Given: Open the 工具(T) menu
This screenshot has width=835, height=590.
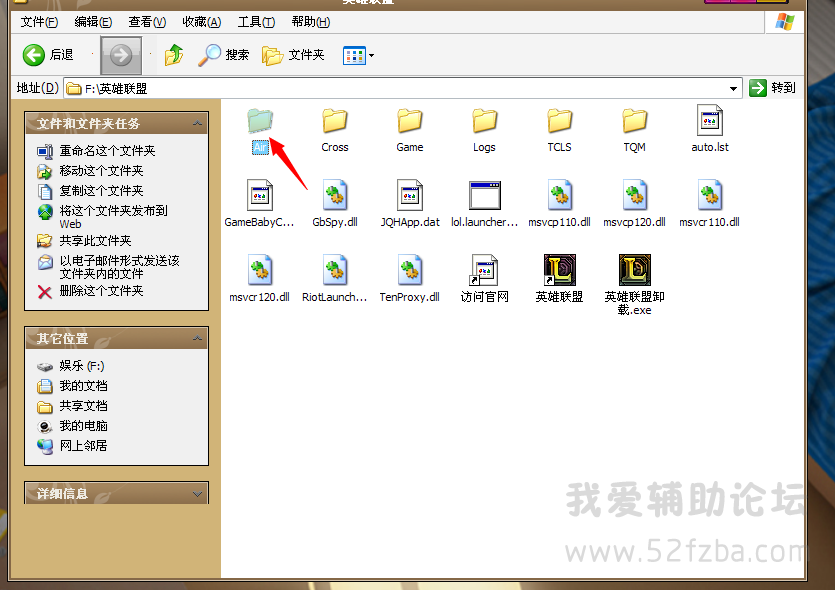Looking at the screenshot, I should 256,22.
